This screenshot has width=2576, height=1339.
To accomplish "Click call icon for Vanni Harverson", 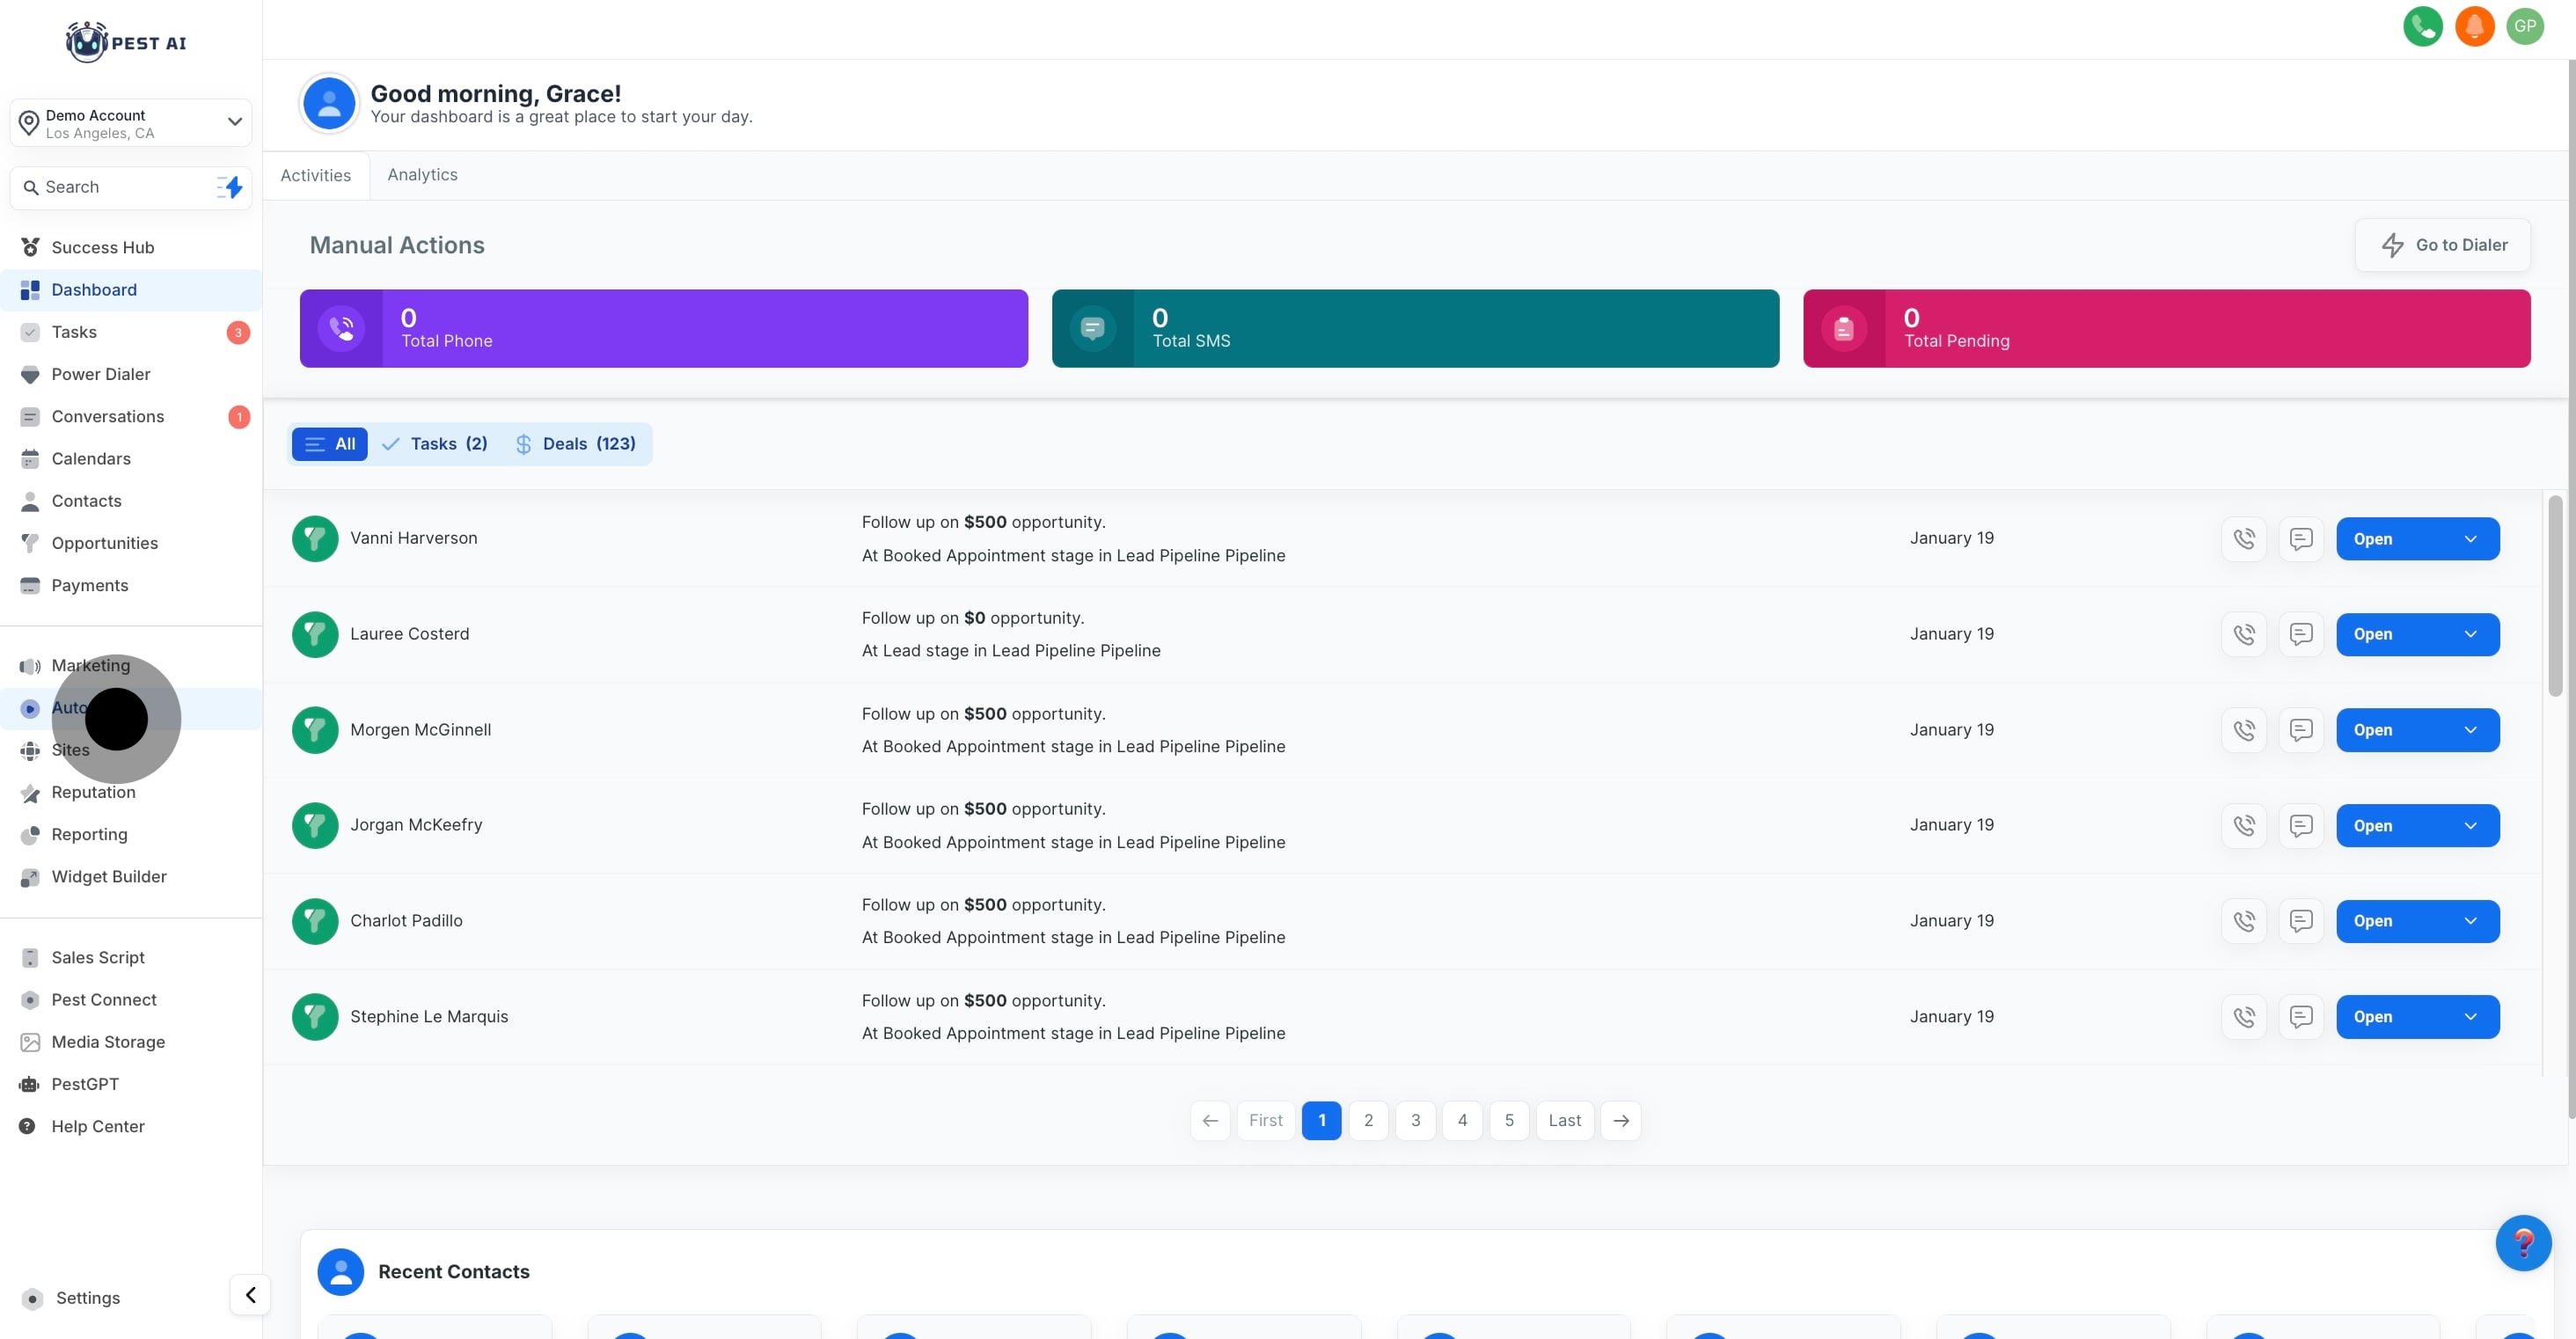I will (2243, 539).
